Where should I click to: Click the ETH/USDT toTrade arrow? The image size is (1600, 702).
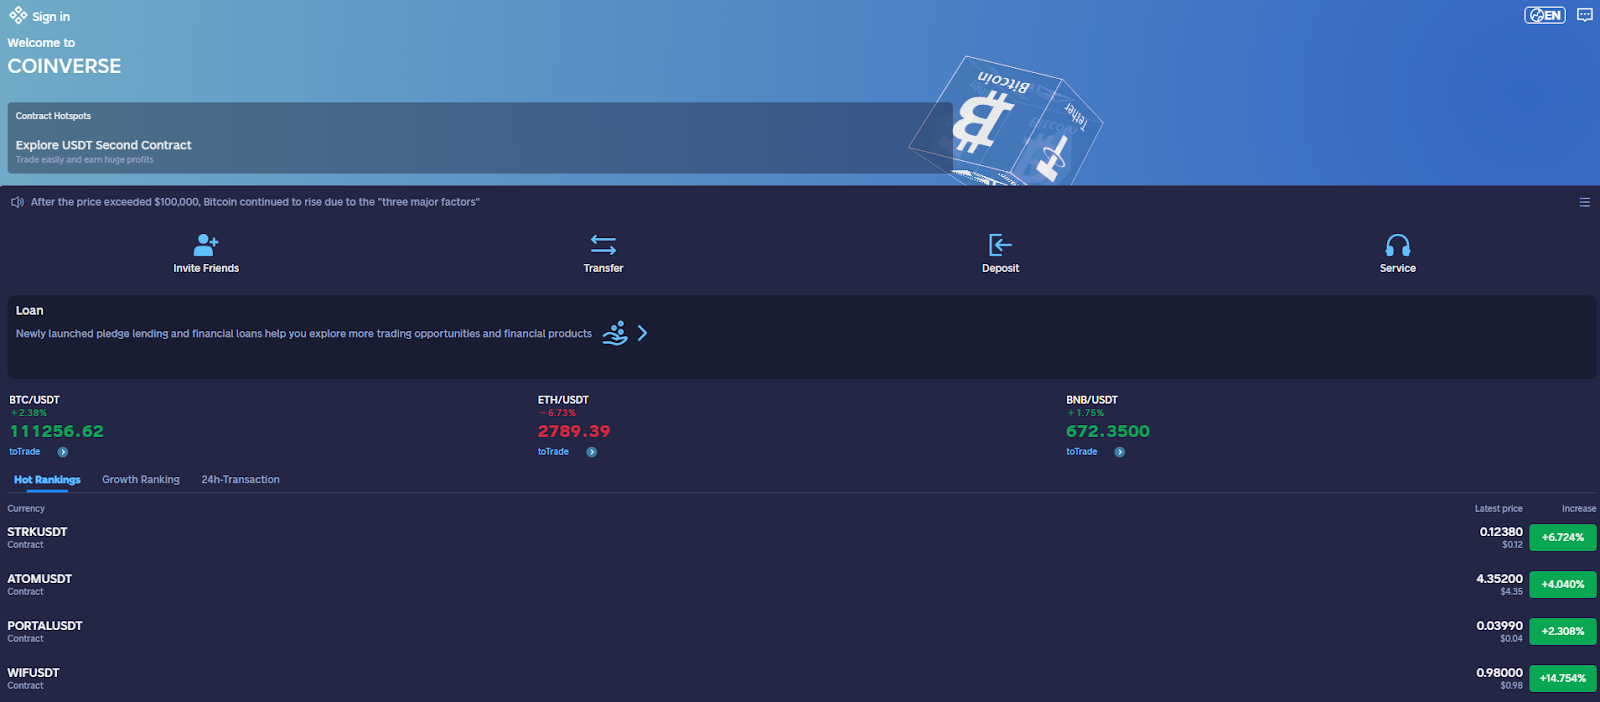[x=591, y=452]
